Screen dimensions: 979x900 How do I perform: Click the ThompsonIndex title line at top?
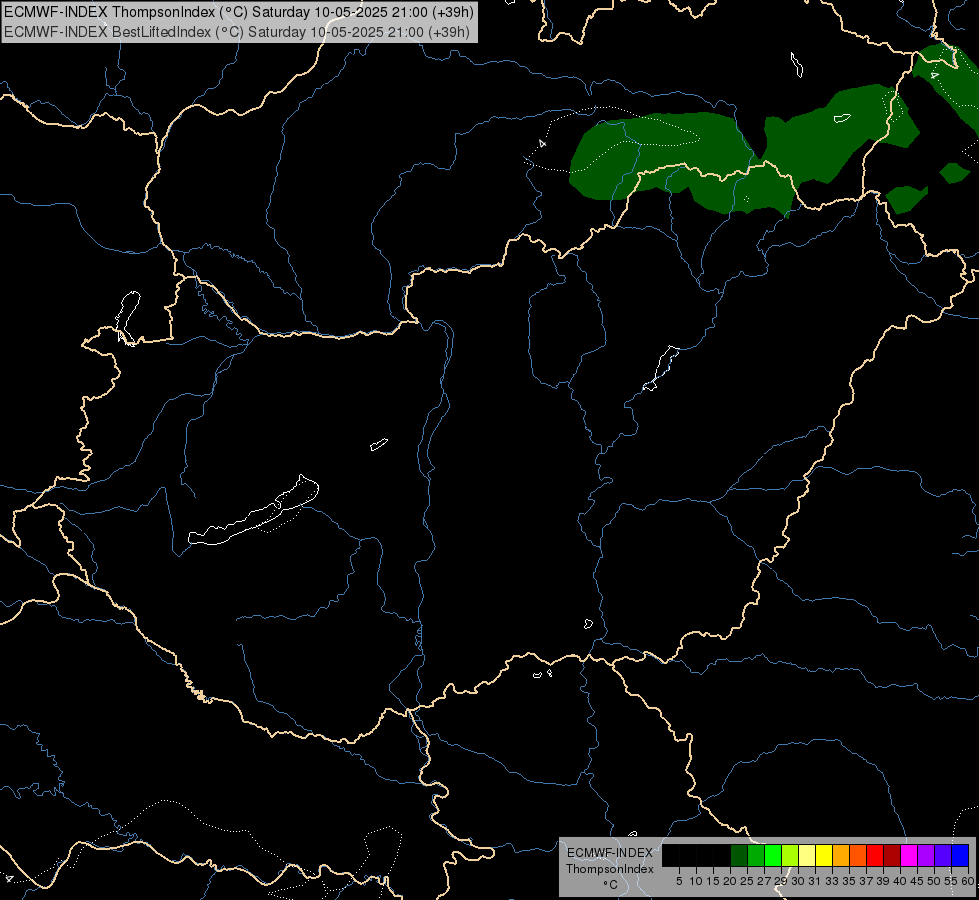[x=239, y=12]
